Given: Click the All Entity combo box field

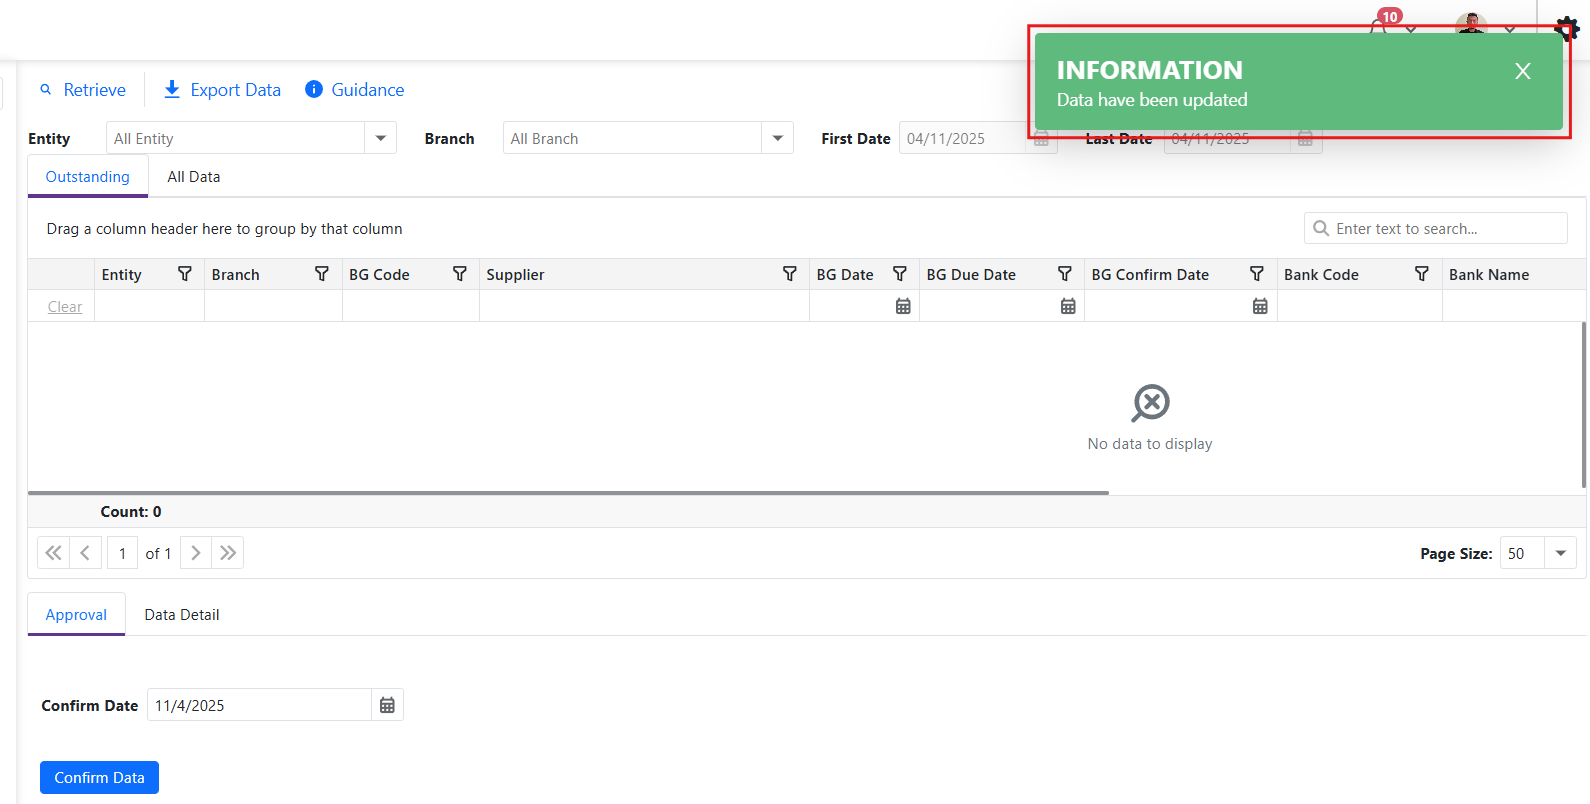Looking at the screenshot, I should pyautogui.click(x=235, y=138).
